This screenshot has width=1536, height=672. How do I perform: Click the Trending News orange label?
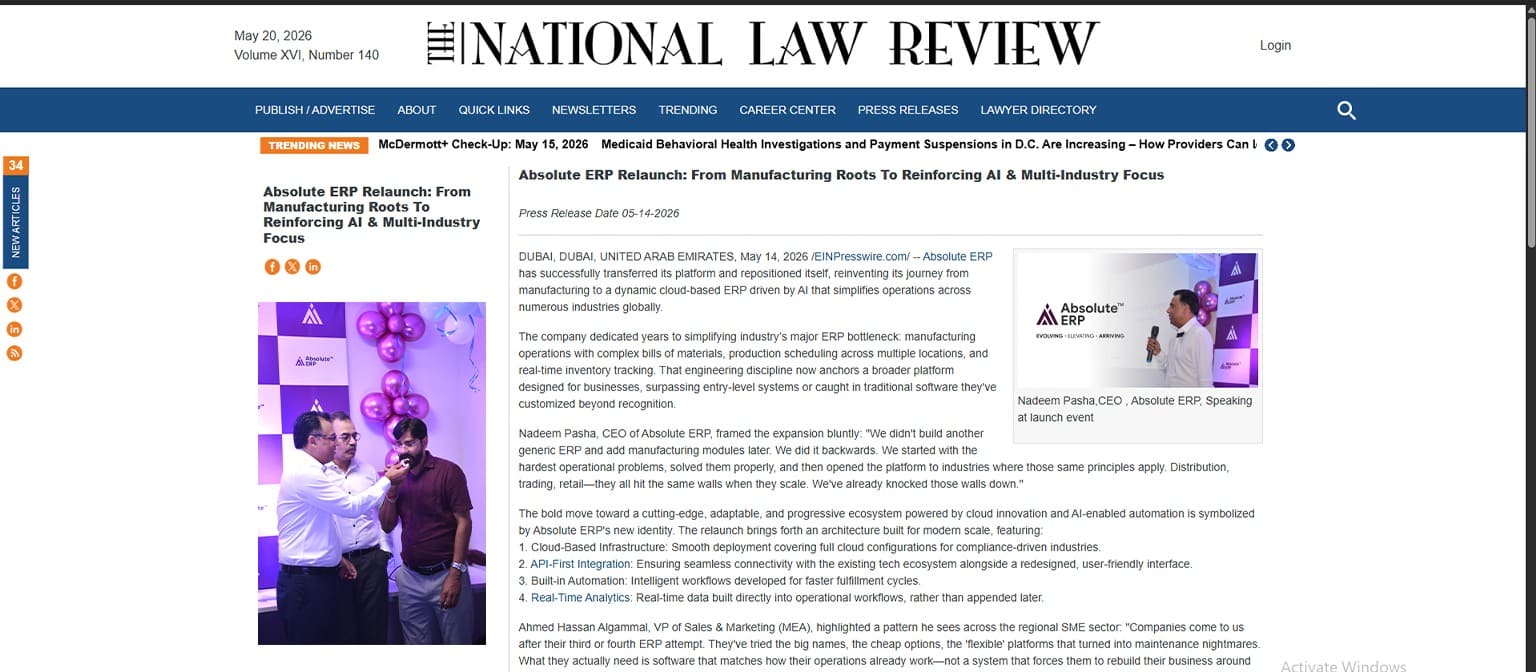tap(314, 145)
